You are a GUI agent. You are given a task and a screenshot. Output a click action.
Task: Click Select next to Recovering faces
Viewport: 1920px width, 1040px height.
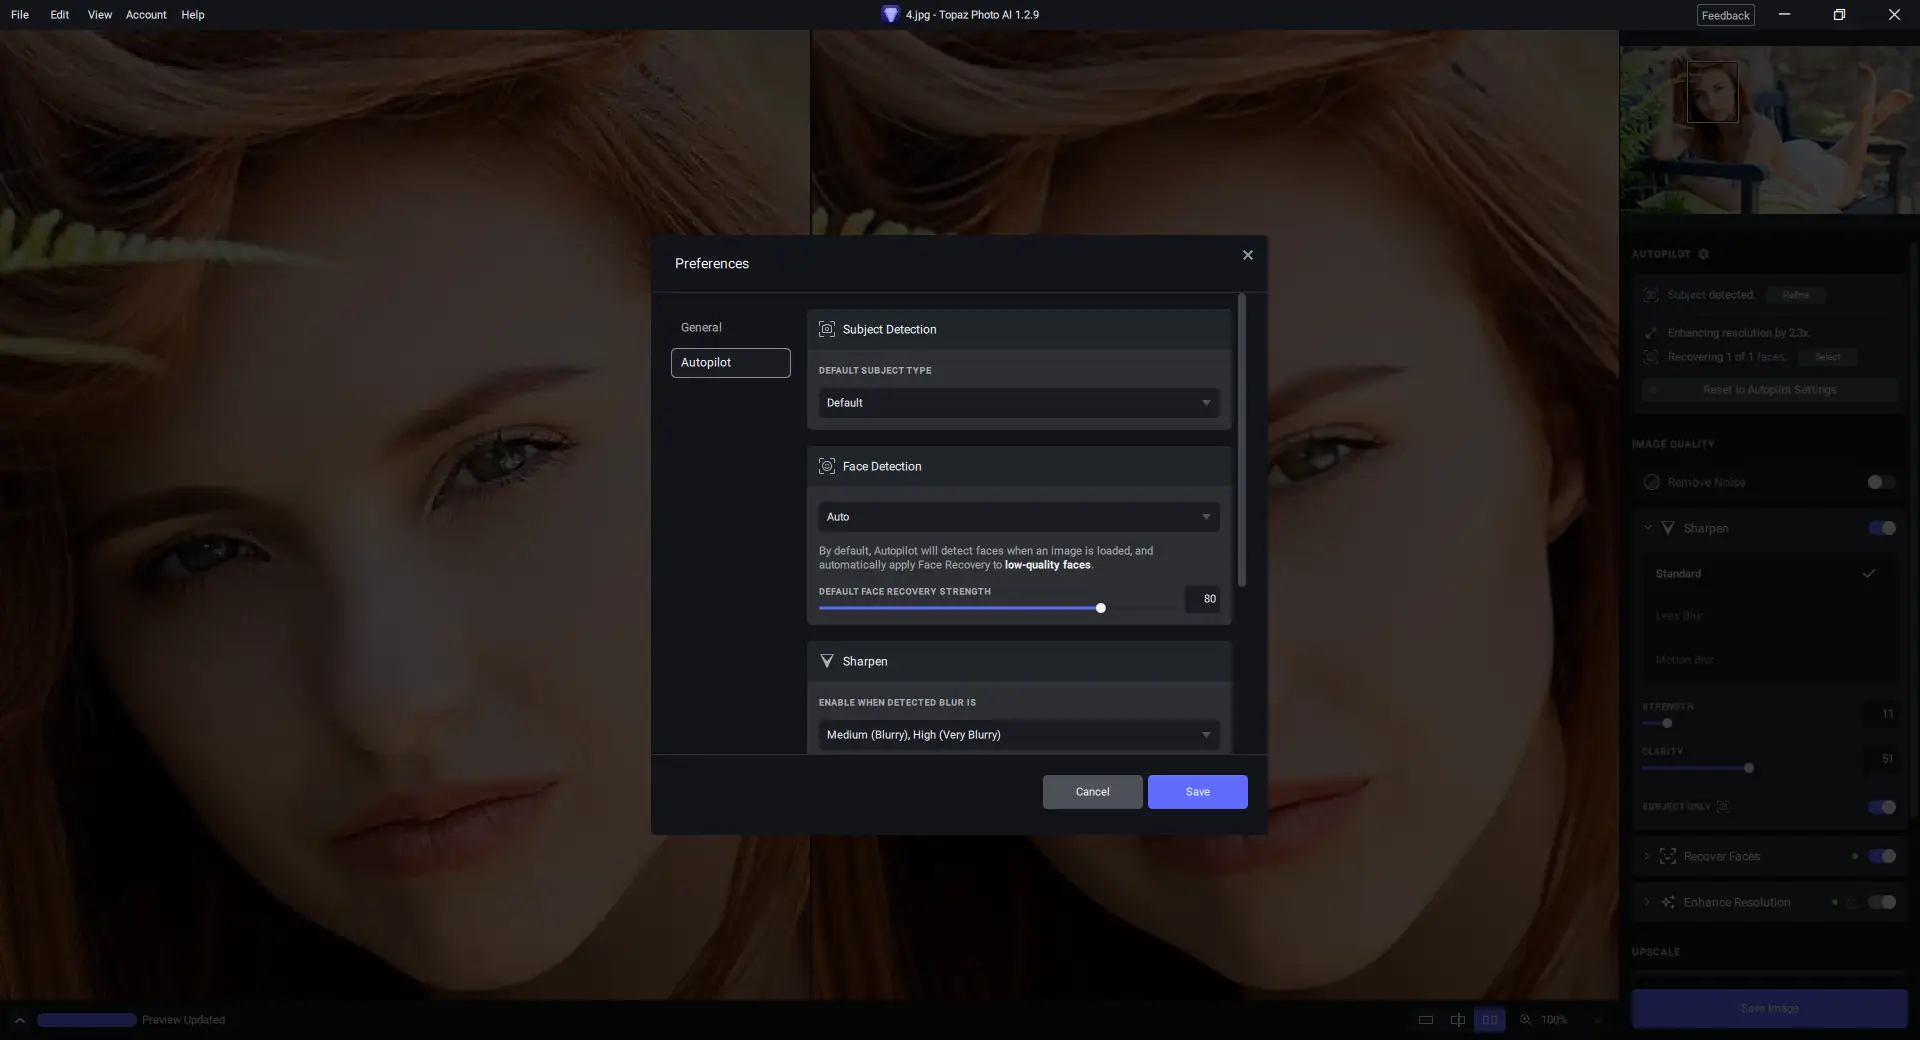[1828, 357]
